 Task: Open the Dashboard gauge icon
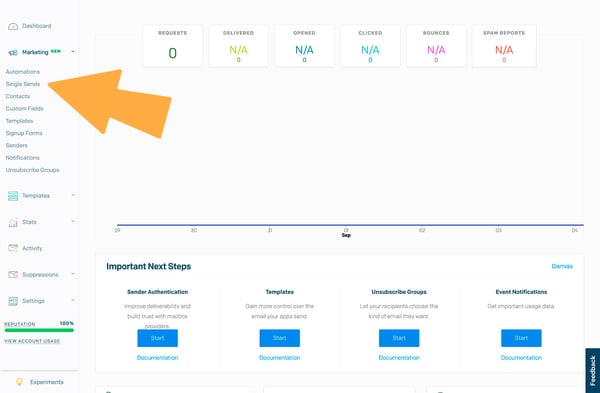coord(13,26)
